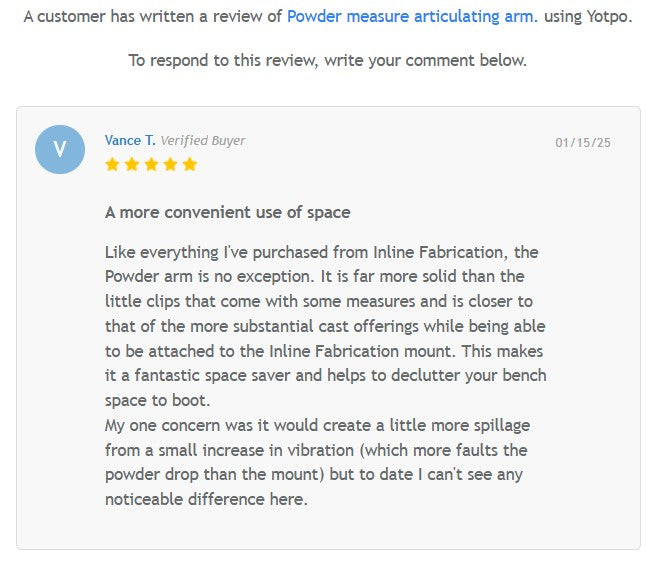Select the fifth rating star

click(x=189, y=164)
